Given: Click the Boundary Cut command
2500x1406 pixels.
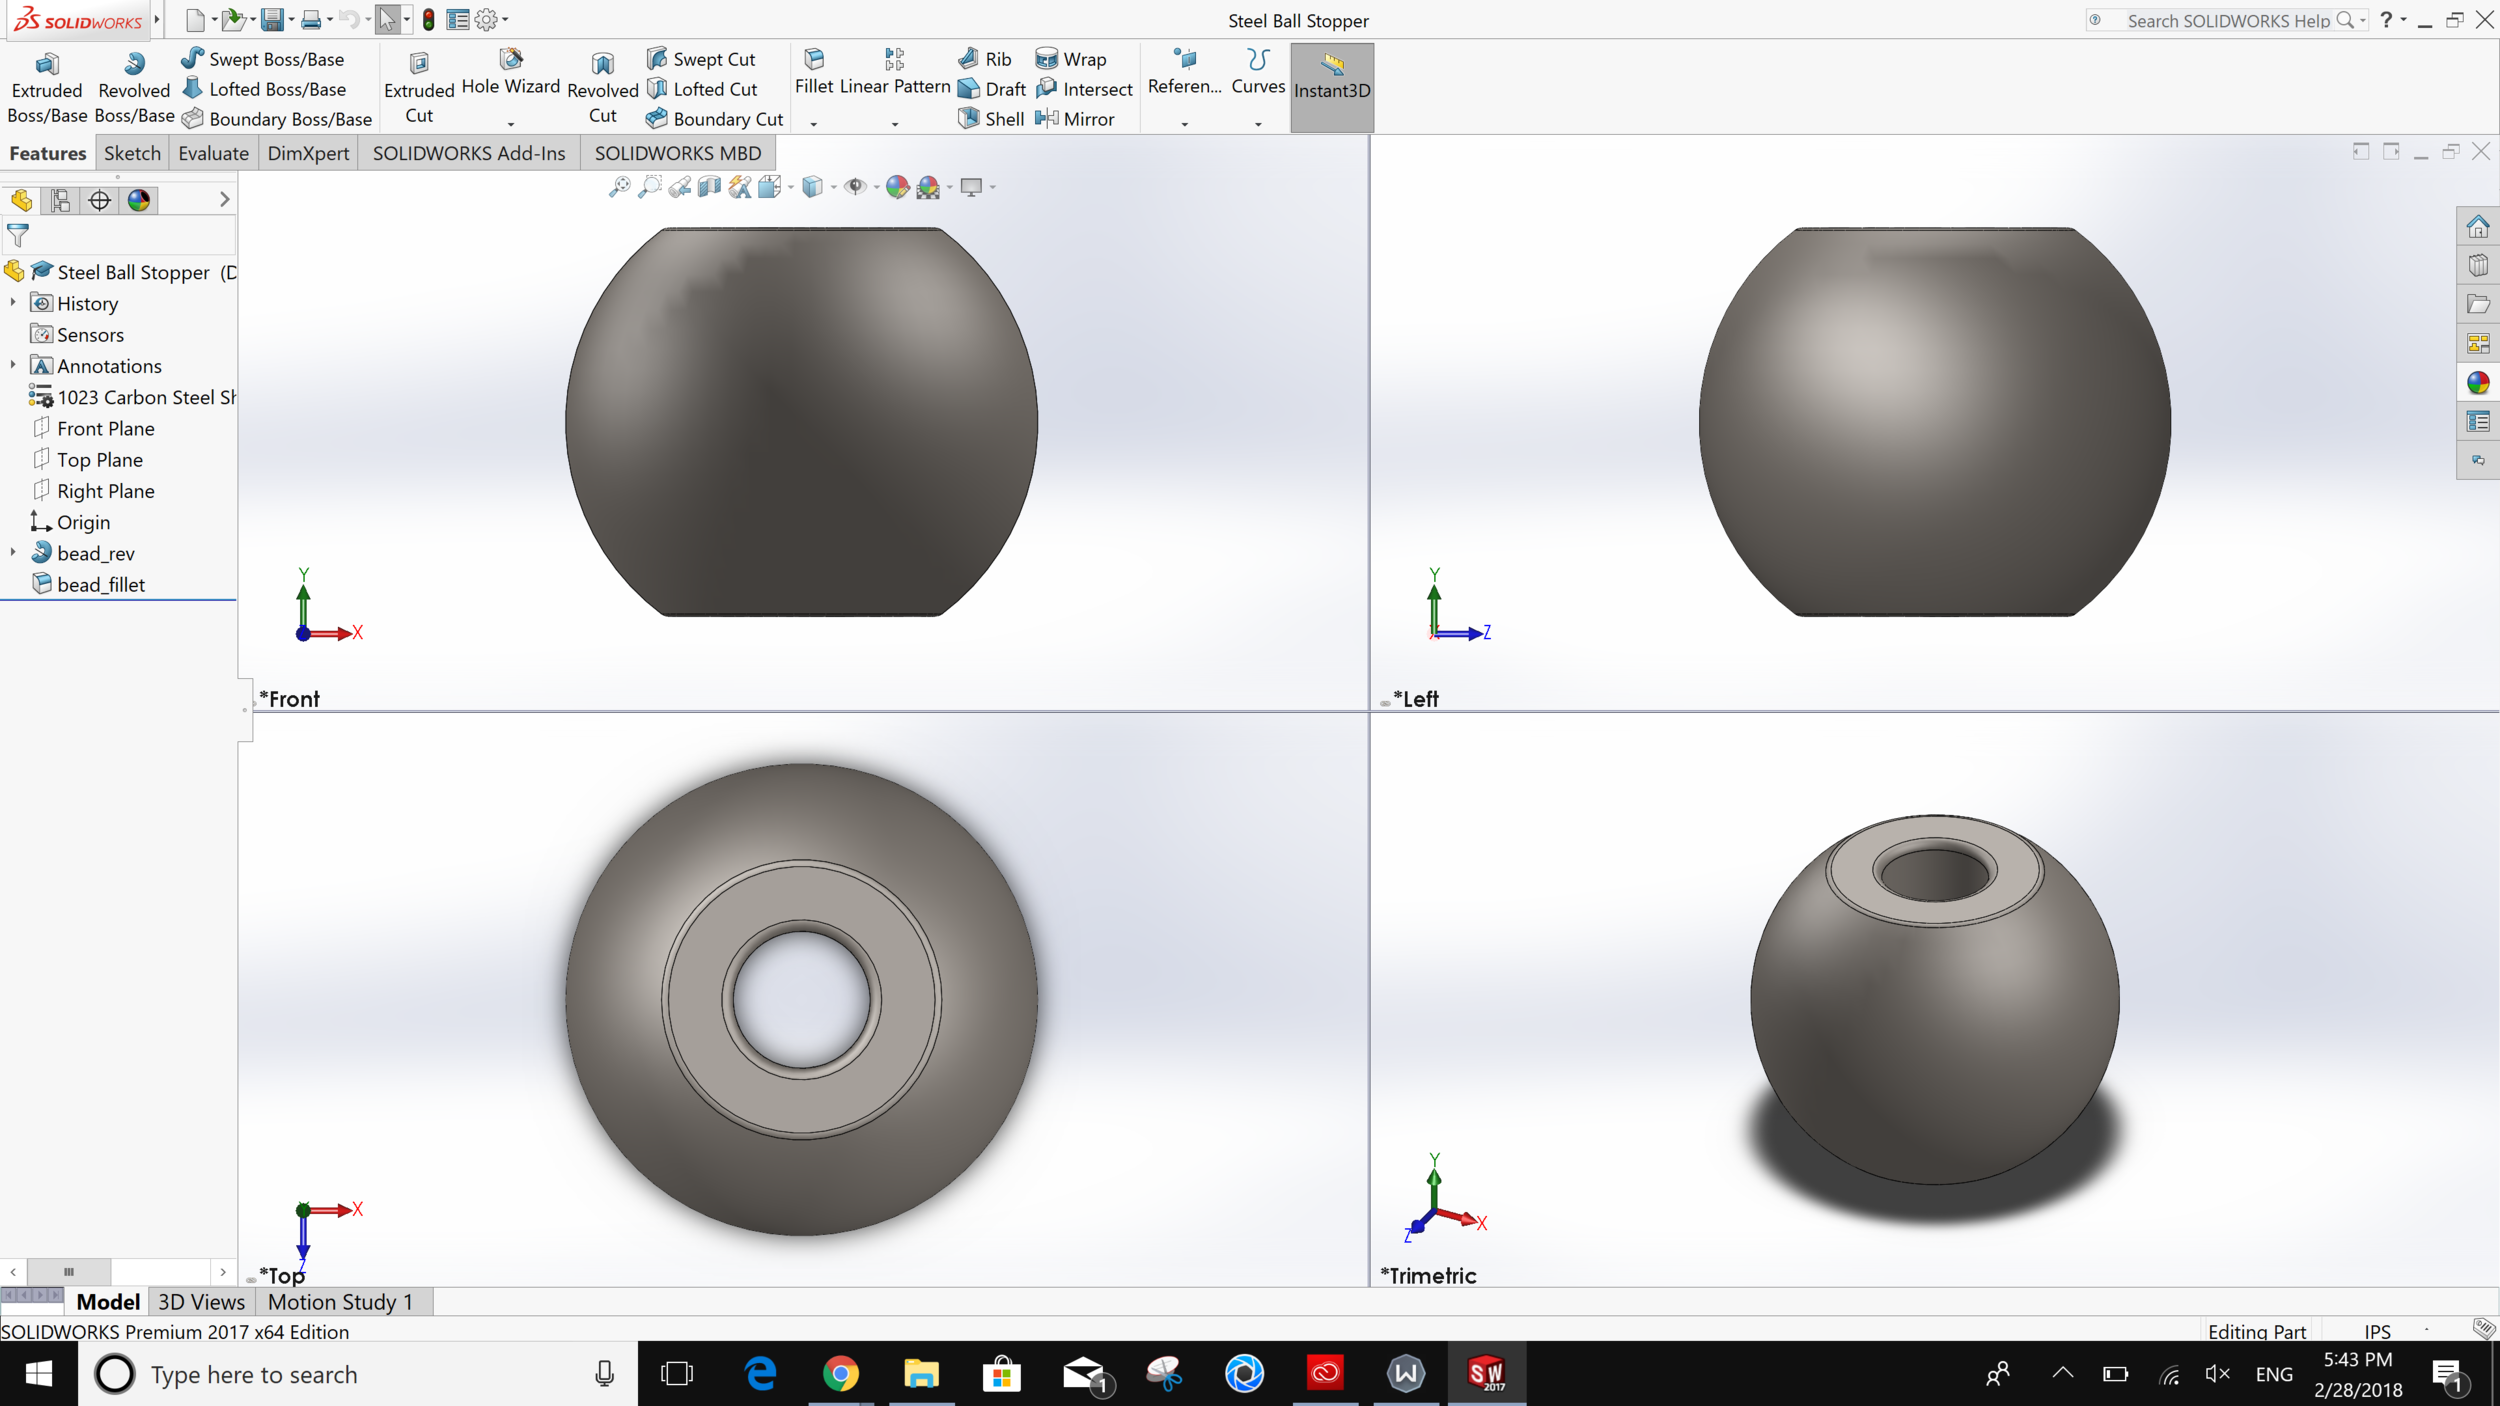Looking at the screenshot, I should click(x=714, y=118).
